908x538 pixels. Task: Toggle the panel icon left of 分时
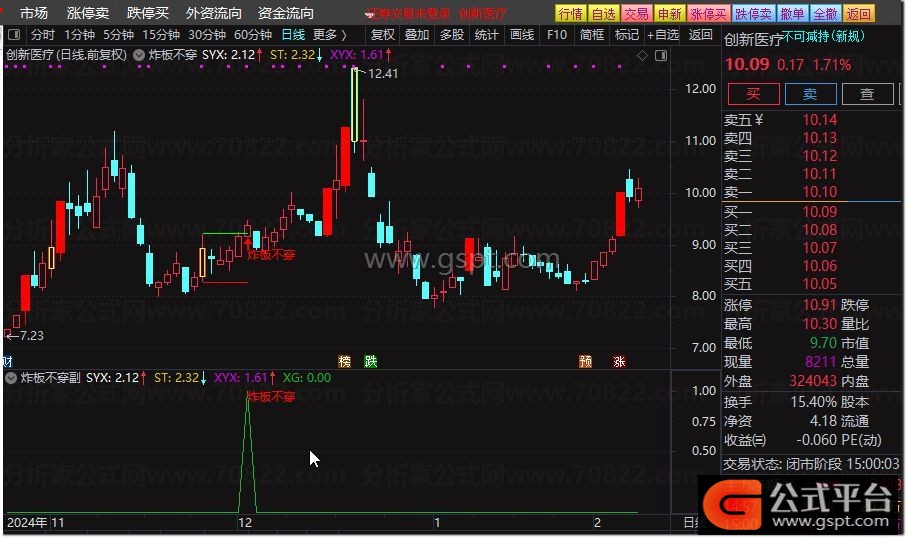[x=14, y=35]
